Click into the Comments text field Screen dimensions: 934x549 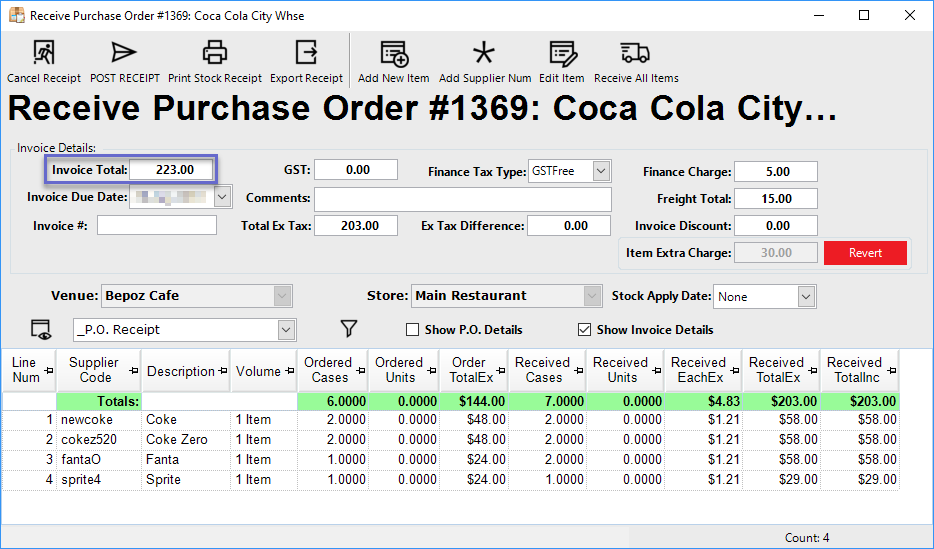click(462, 199)
